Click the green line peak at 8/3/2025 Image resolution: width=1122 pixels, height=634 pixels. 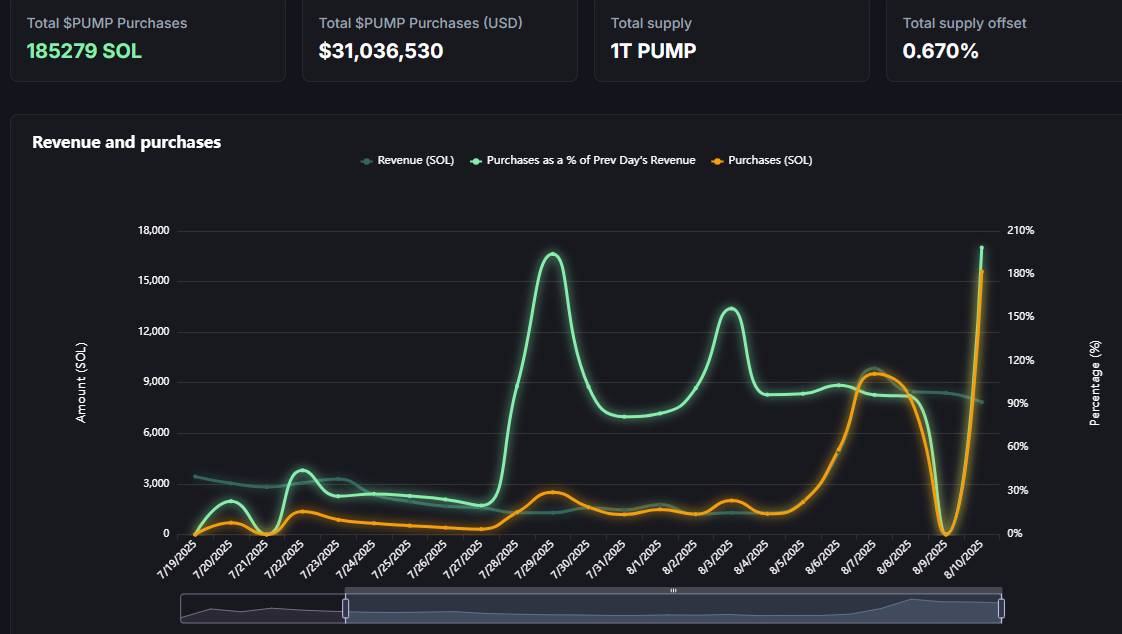coord(731,308)
